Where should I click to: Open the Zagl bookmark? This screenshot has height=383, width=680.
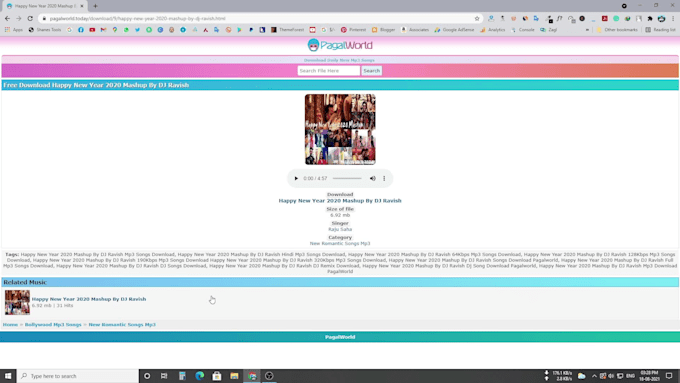click(x=549, y=30)
